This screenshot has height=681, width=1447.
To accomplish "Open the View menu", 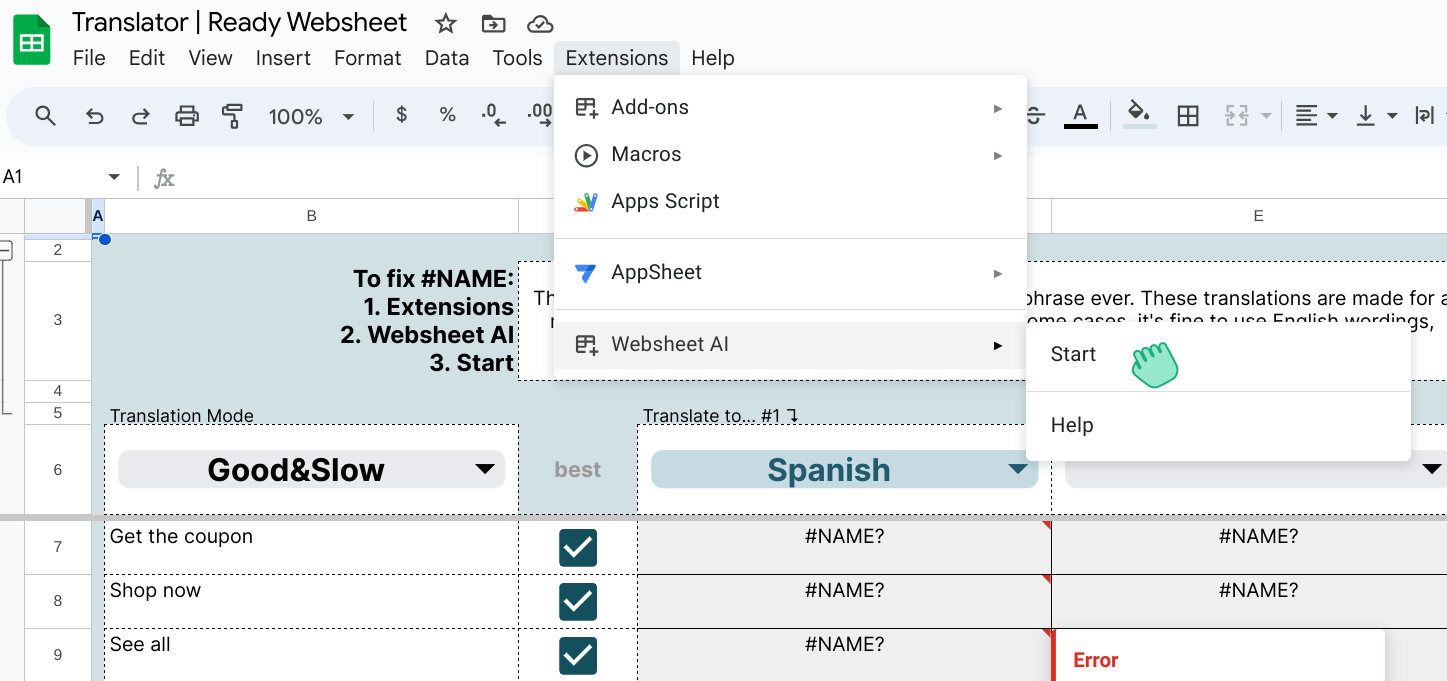I will [210, 58].
